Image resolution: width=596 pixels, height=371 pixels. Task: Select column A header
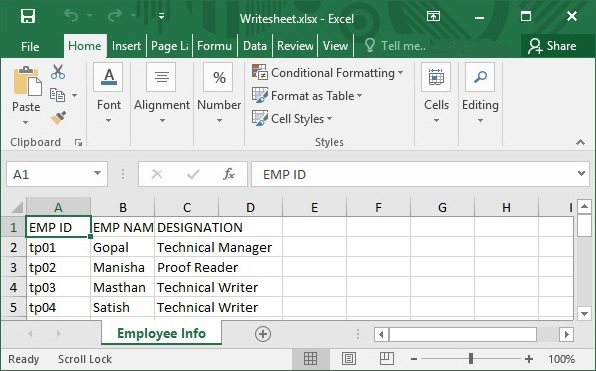click(x=58, y=208)
